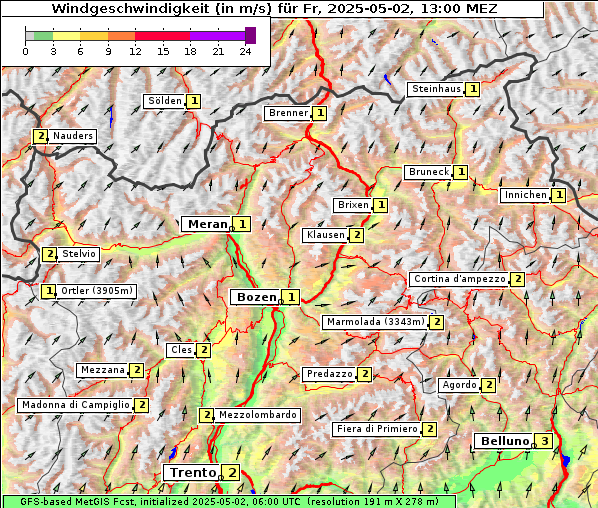Click the green legend color segment

(x=43, y=36)
